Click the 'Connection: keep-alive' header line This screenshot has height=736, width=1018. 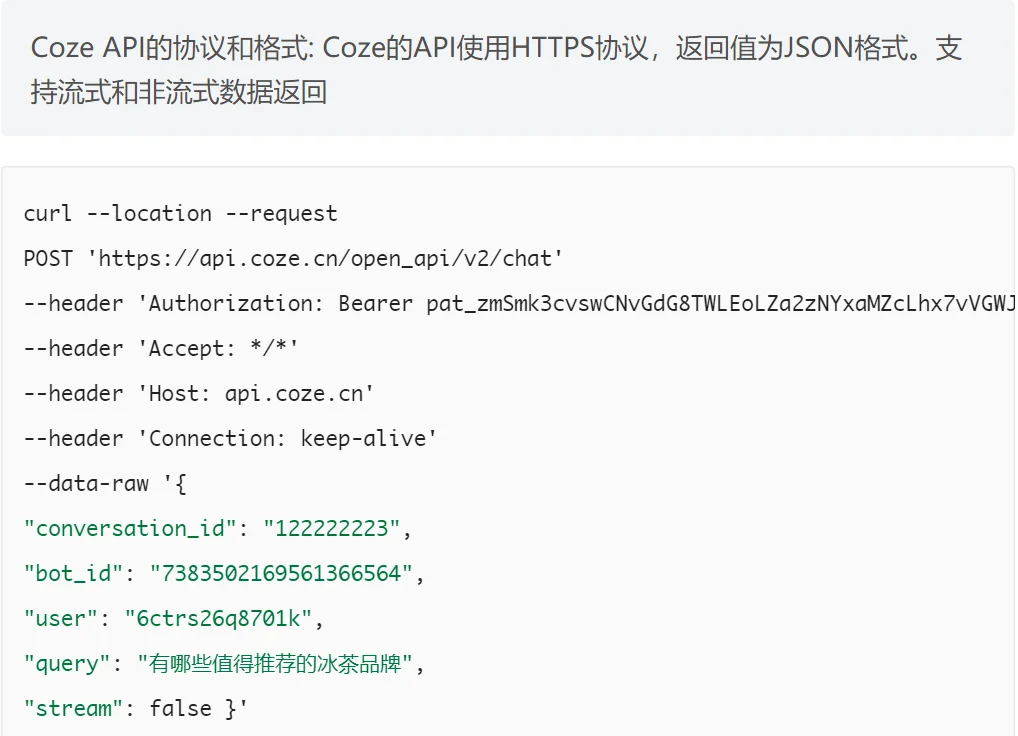tap(230, 438)
